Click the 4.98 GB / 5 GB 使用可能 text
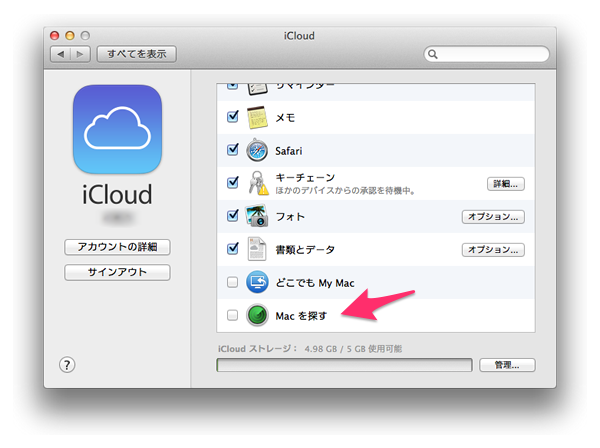The image size is (600, 448). (353, 349)
